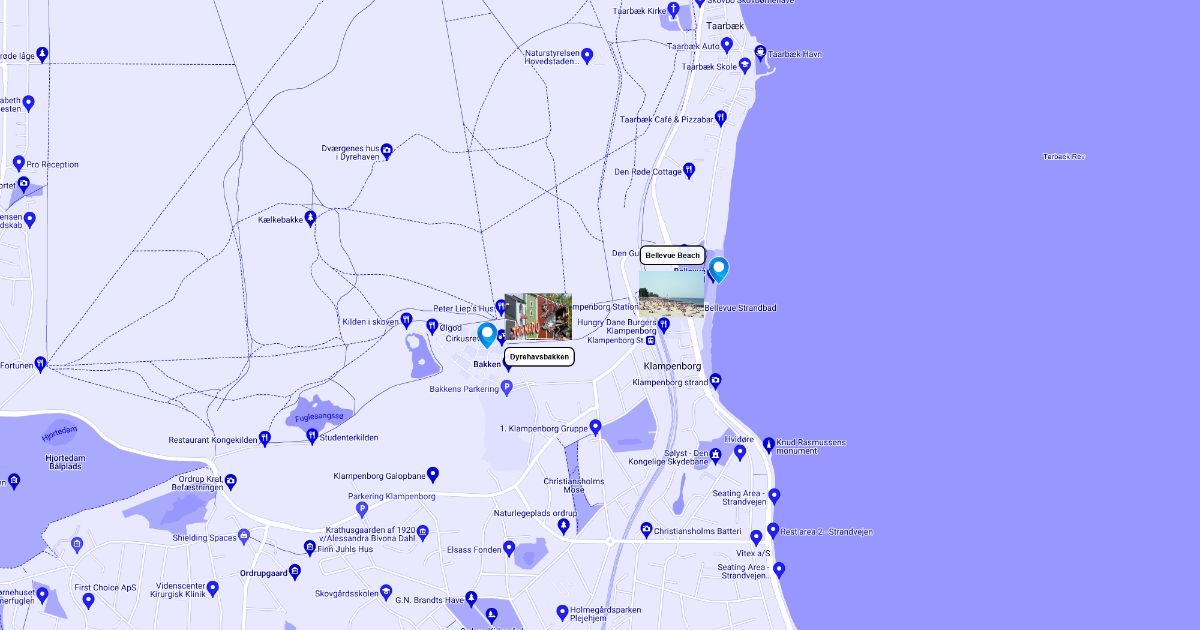The width and height of the screenshot is (1200, 630).
Task: Click the Hungry Dane Burgers Klampenborg pin
Action: pos(664,325)
